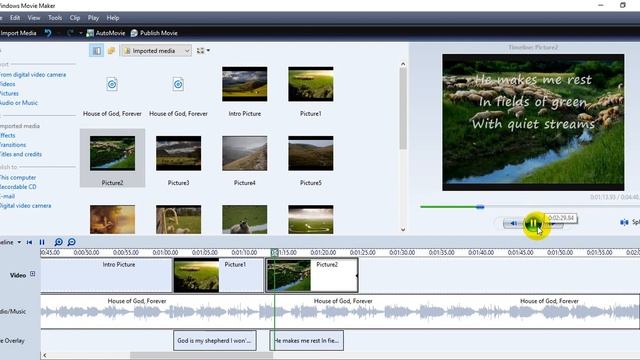Click the Pictures import link
The width and height of the screenshot is (640, 360).
point(9,93)
